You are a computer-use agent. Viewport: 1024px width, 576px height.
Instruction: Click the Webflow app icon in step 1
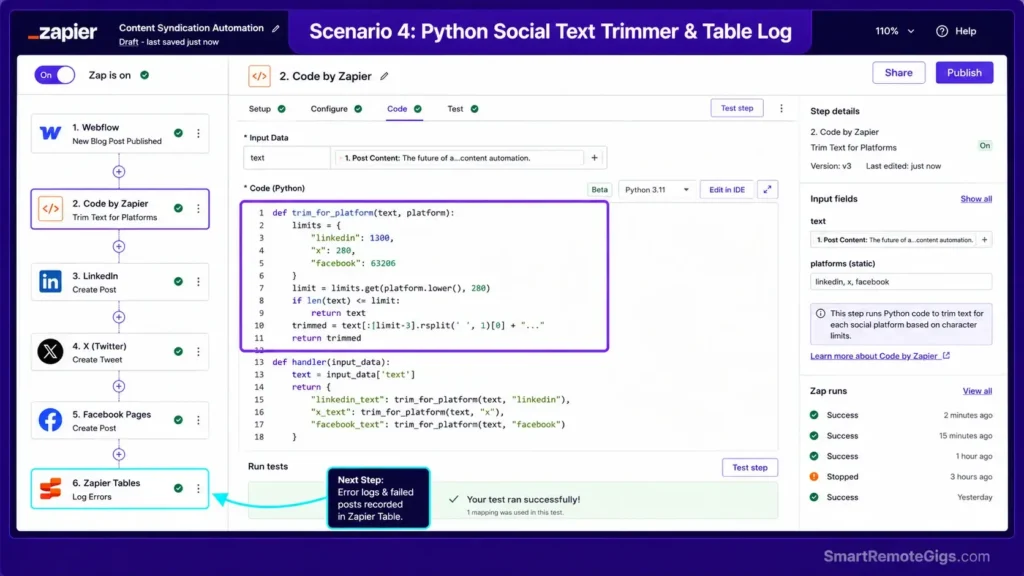[50, 133]
